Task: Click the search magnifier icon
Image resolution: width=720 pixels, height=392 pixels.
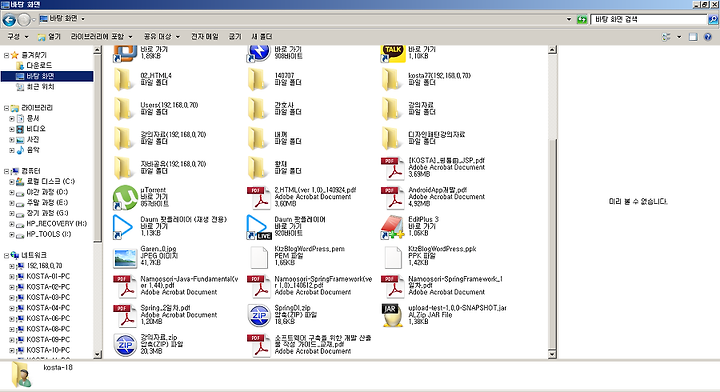Action: point(713,19)
